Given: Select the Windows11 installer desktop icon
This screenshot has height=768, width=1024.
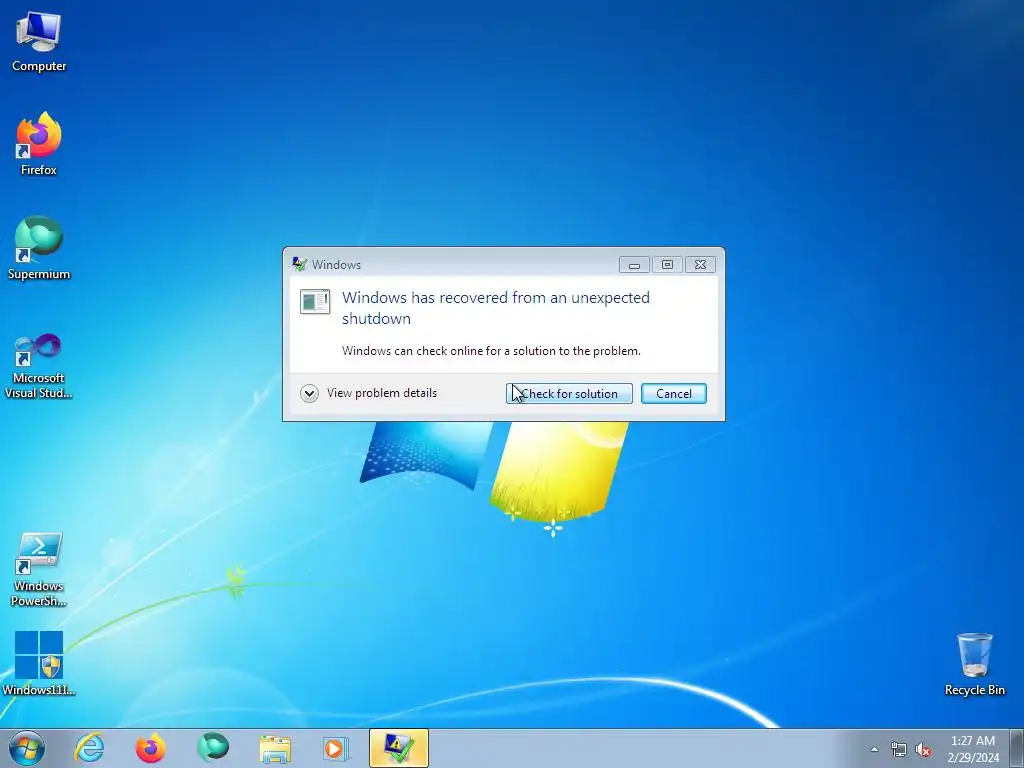Looking at the screenshot, I should point(39,663).
